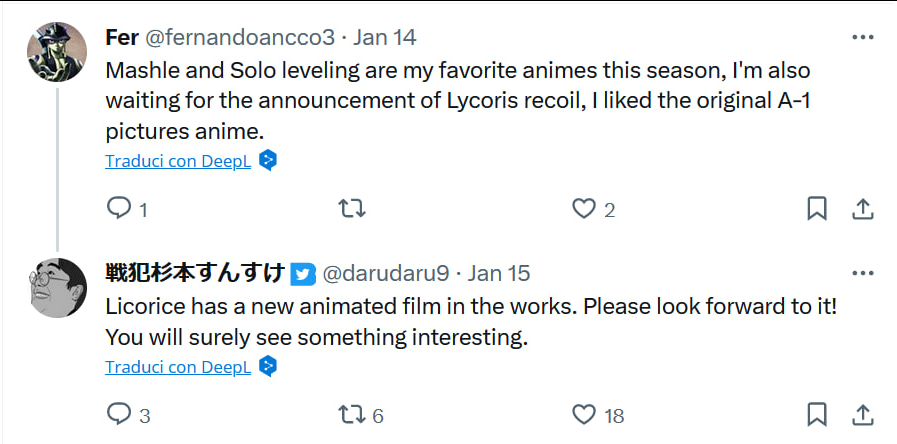Bookmark darudaru9's Licorice tweet
The image size is (897, 444).
pyautogui.click(x=817, y=414)
